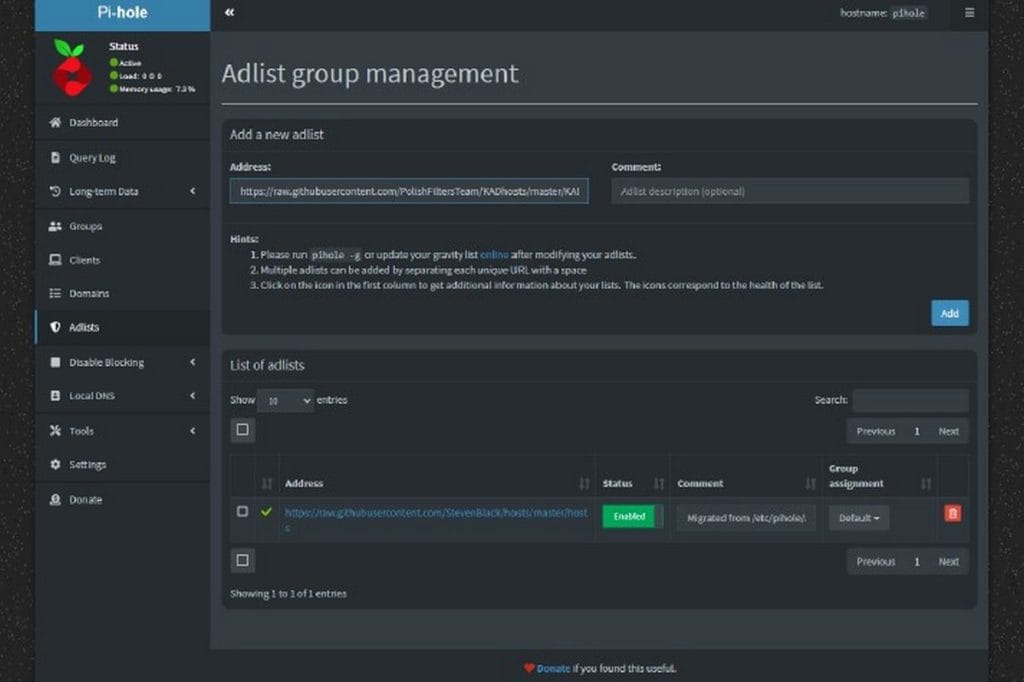Viewport: 1024px width, 682px height.
Task: Sort by Group assignment column arrows
Action: pos(926,483)
